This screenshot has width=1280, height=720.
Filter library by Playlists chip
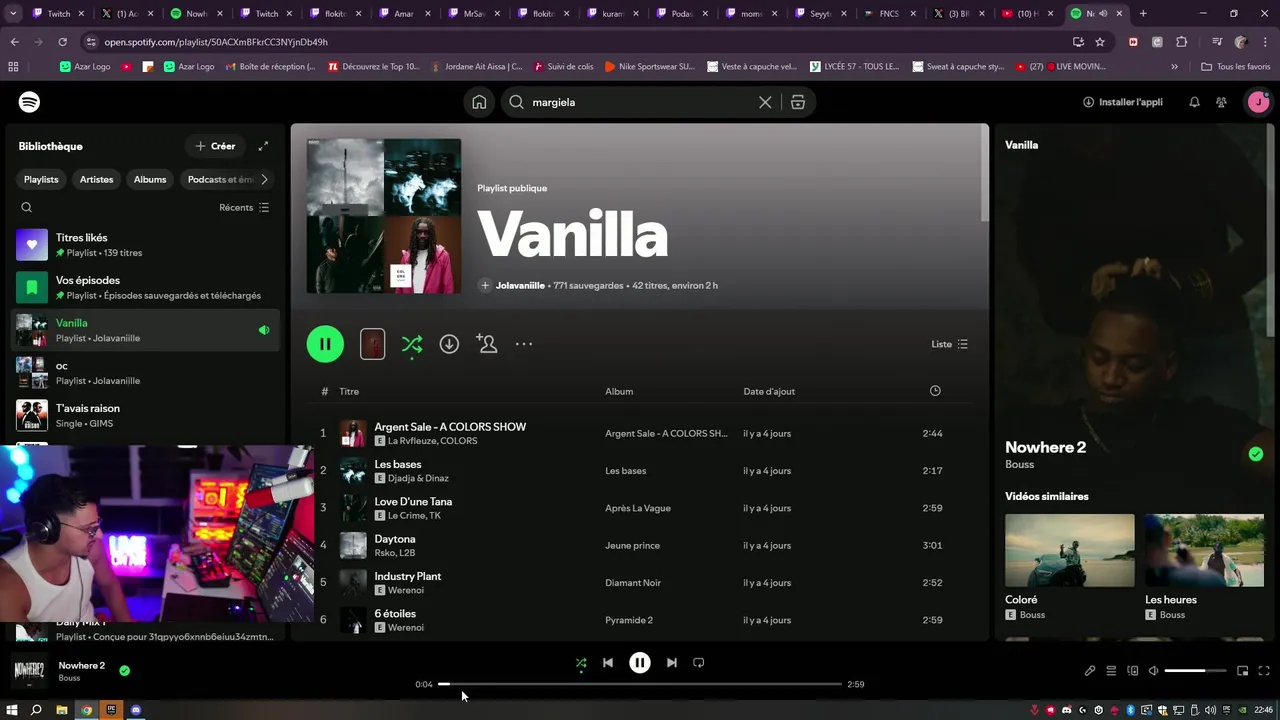click(41, 179)
